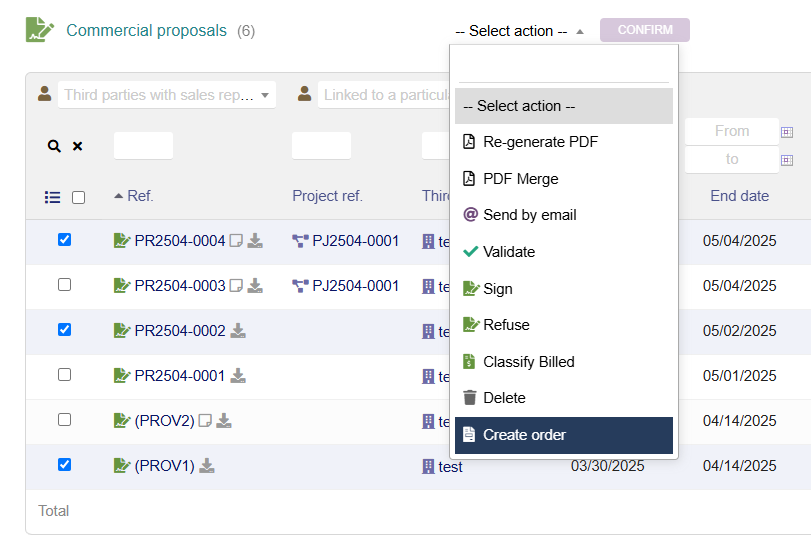Download the PR2504-0002 proposal PDF
Screen dimensions: 811x542
coord(238,330)
